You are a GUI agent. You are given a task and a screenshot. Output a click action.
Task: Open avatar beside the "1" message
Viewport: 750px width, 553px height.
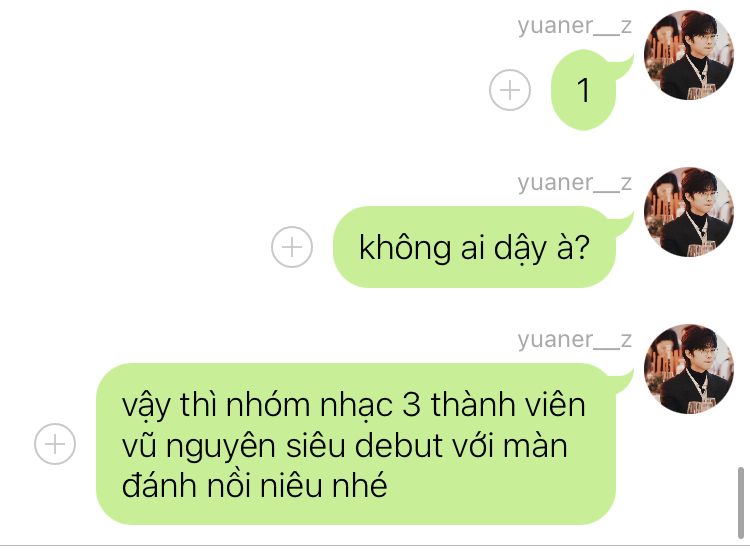click(689, 55)
